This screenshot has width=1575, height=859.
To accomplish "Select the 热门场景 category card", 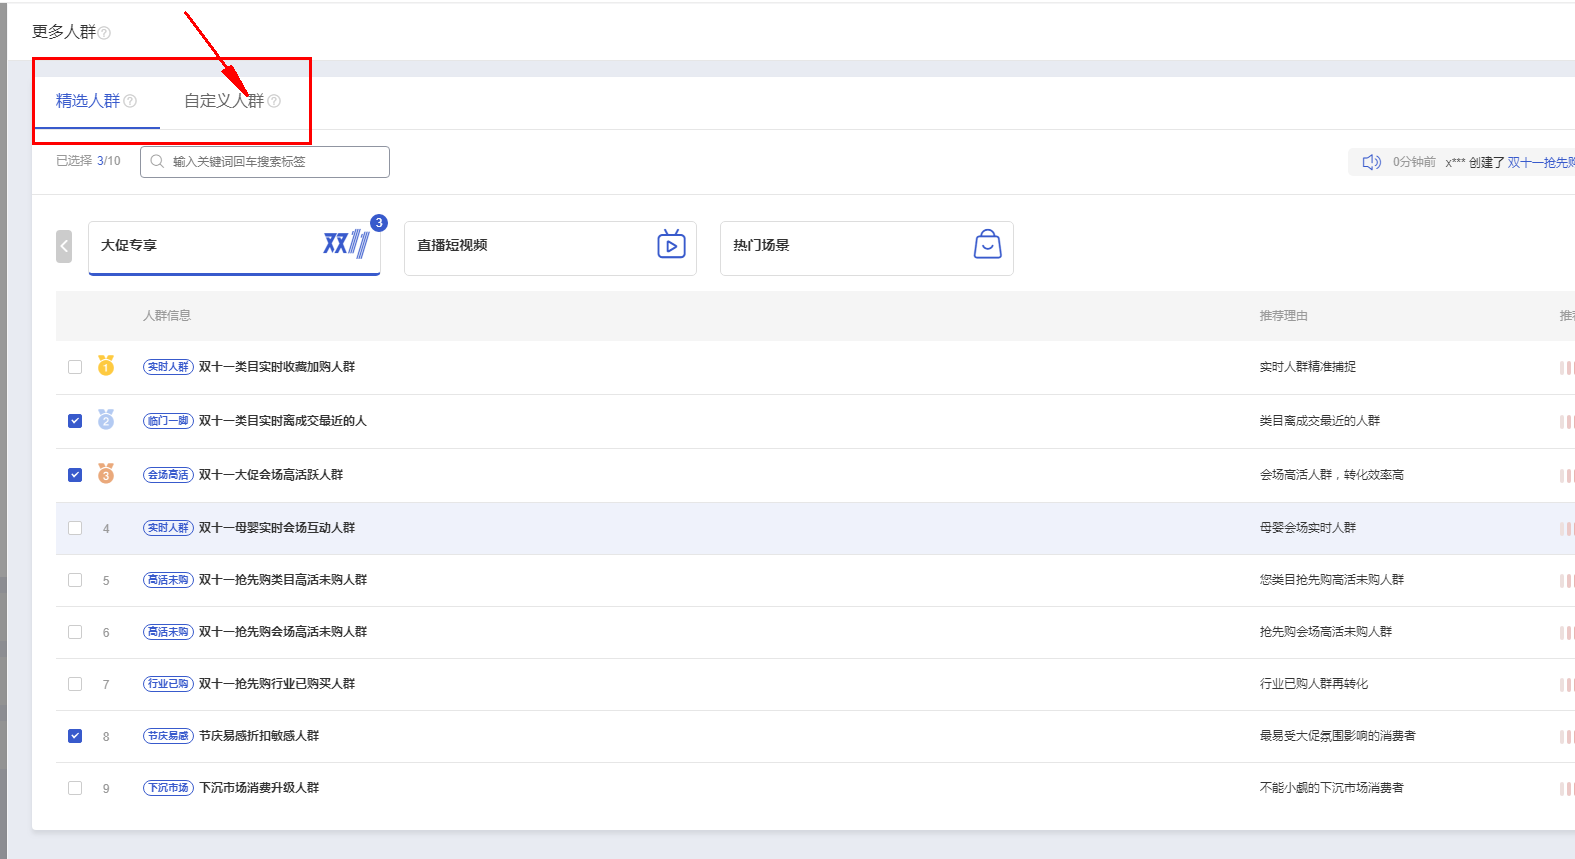I will pyautogui.click(x=867, y=248).
